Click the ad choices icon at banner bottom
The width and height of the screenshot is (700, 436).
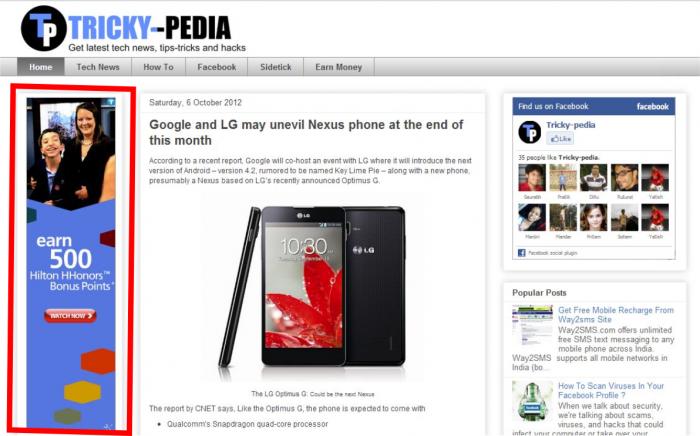click(x=108, y=427)
